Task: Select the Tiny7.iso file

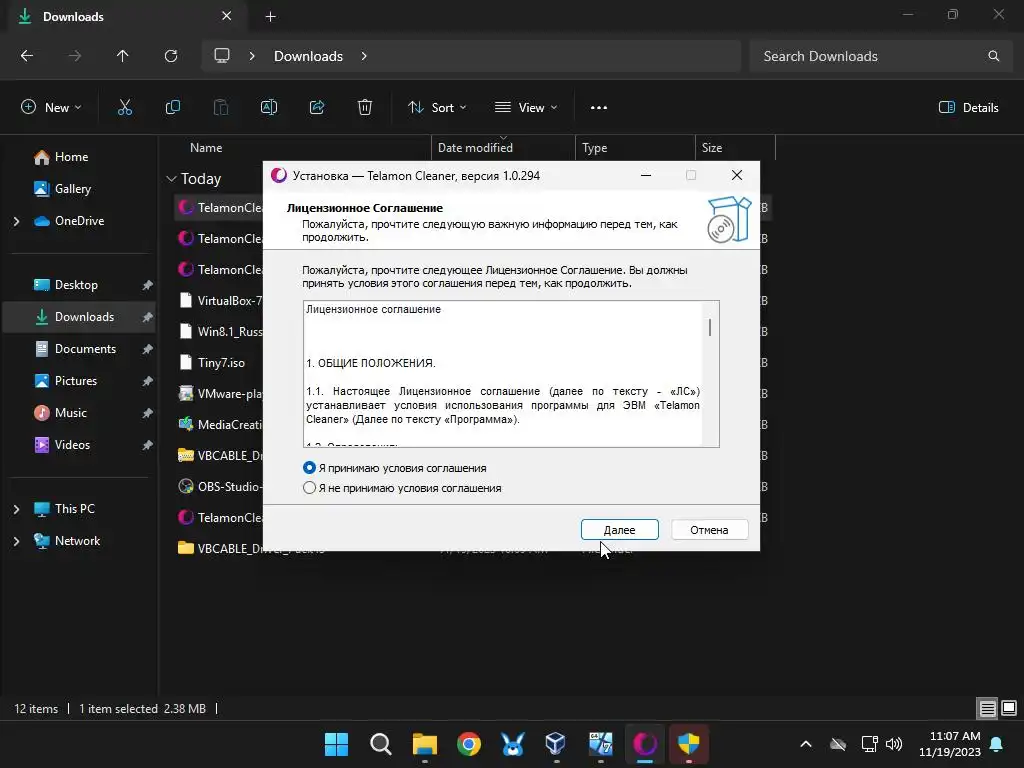Action: click(x=220, y=362)
